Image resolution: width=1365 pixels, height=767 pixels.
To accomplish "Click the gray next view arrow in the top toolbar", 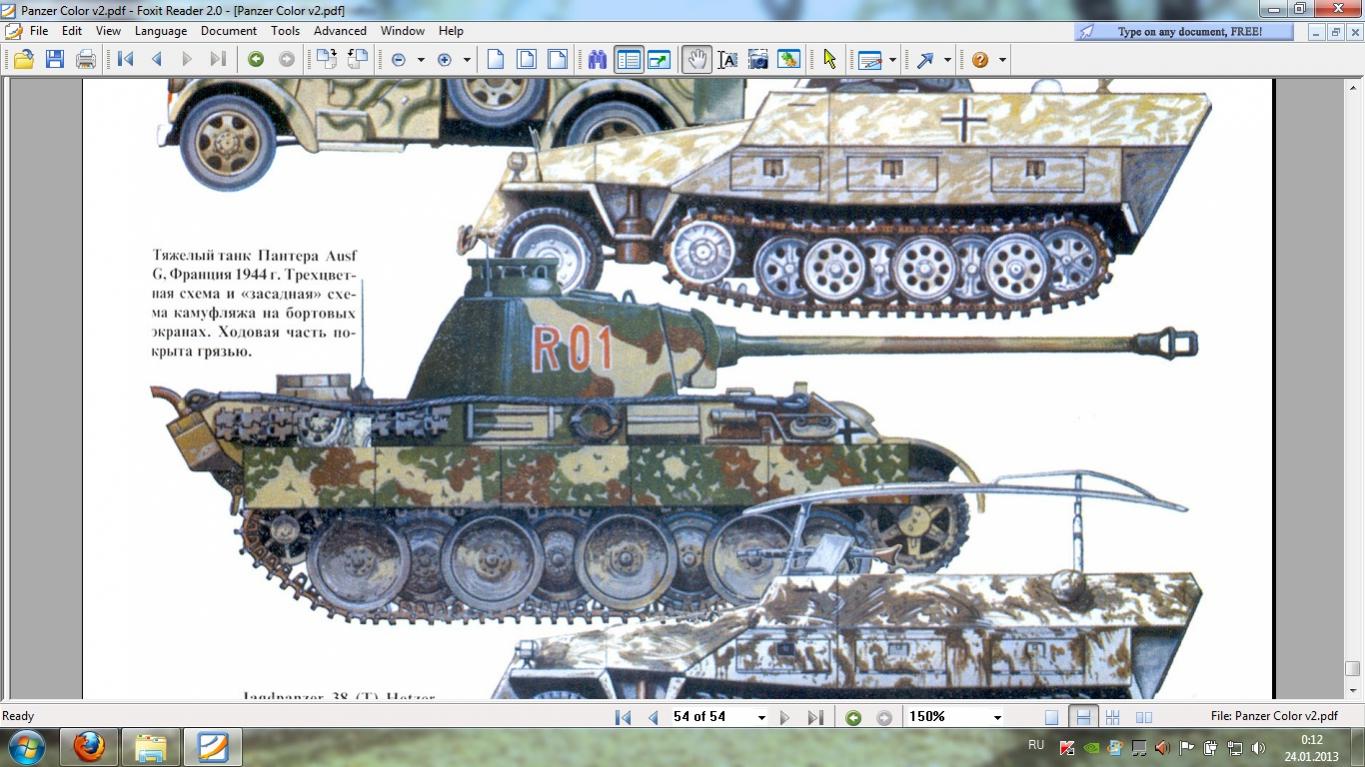I will [287, 59].
